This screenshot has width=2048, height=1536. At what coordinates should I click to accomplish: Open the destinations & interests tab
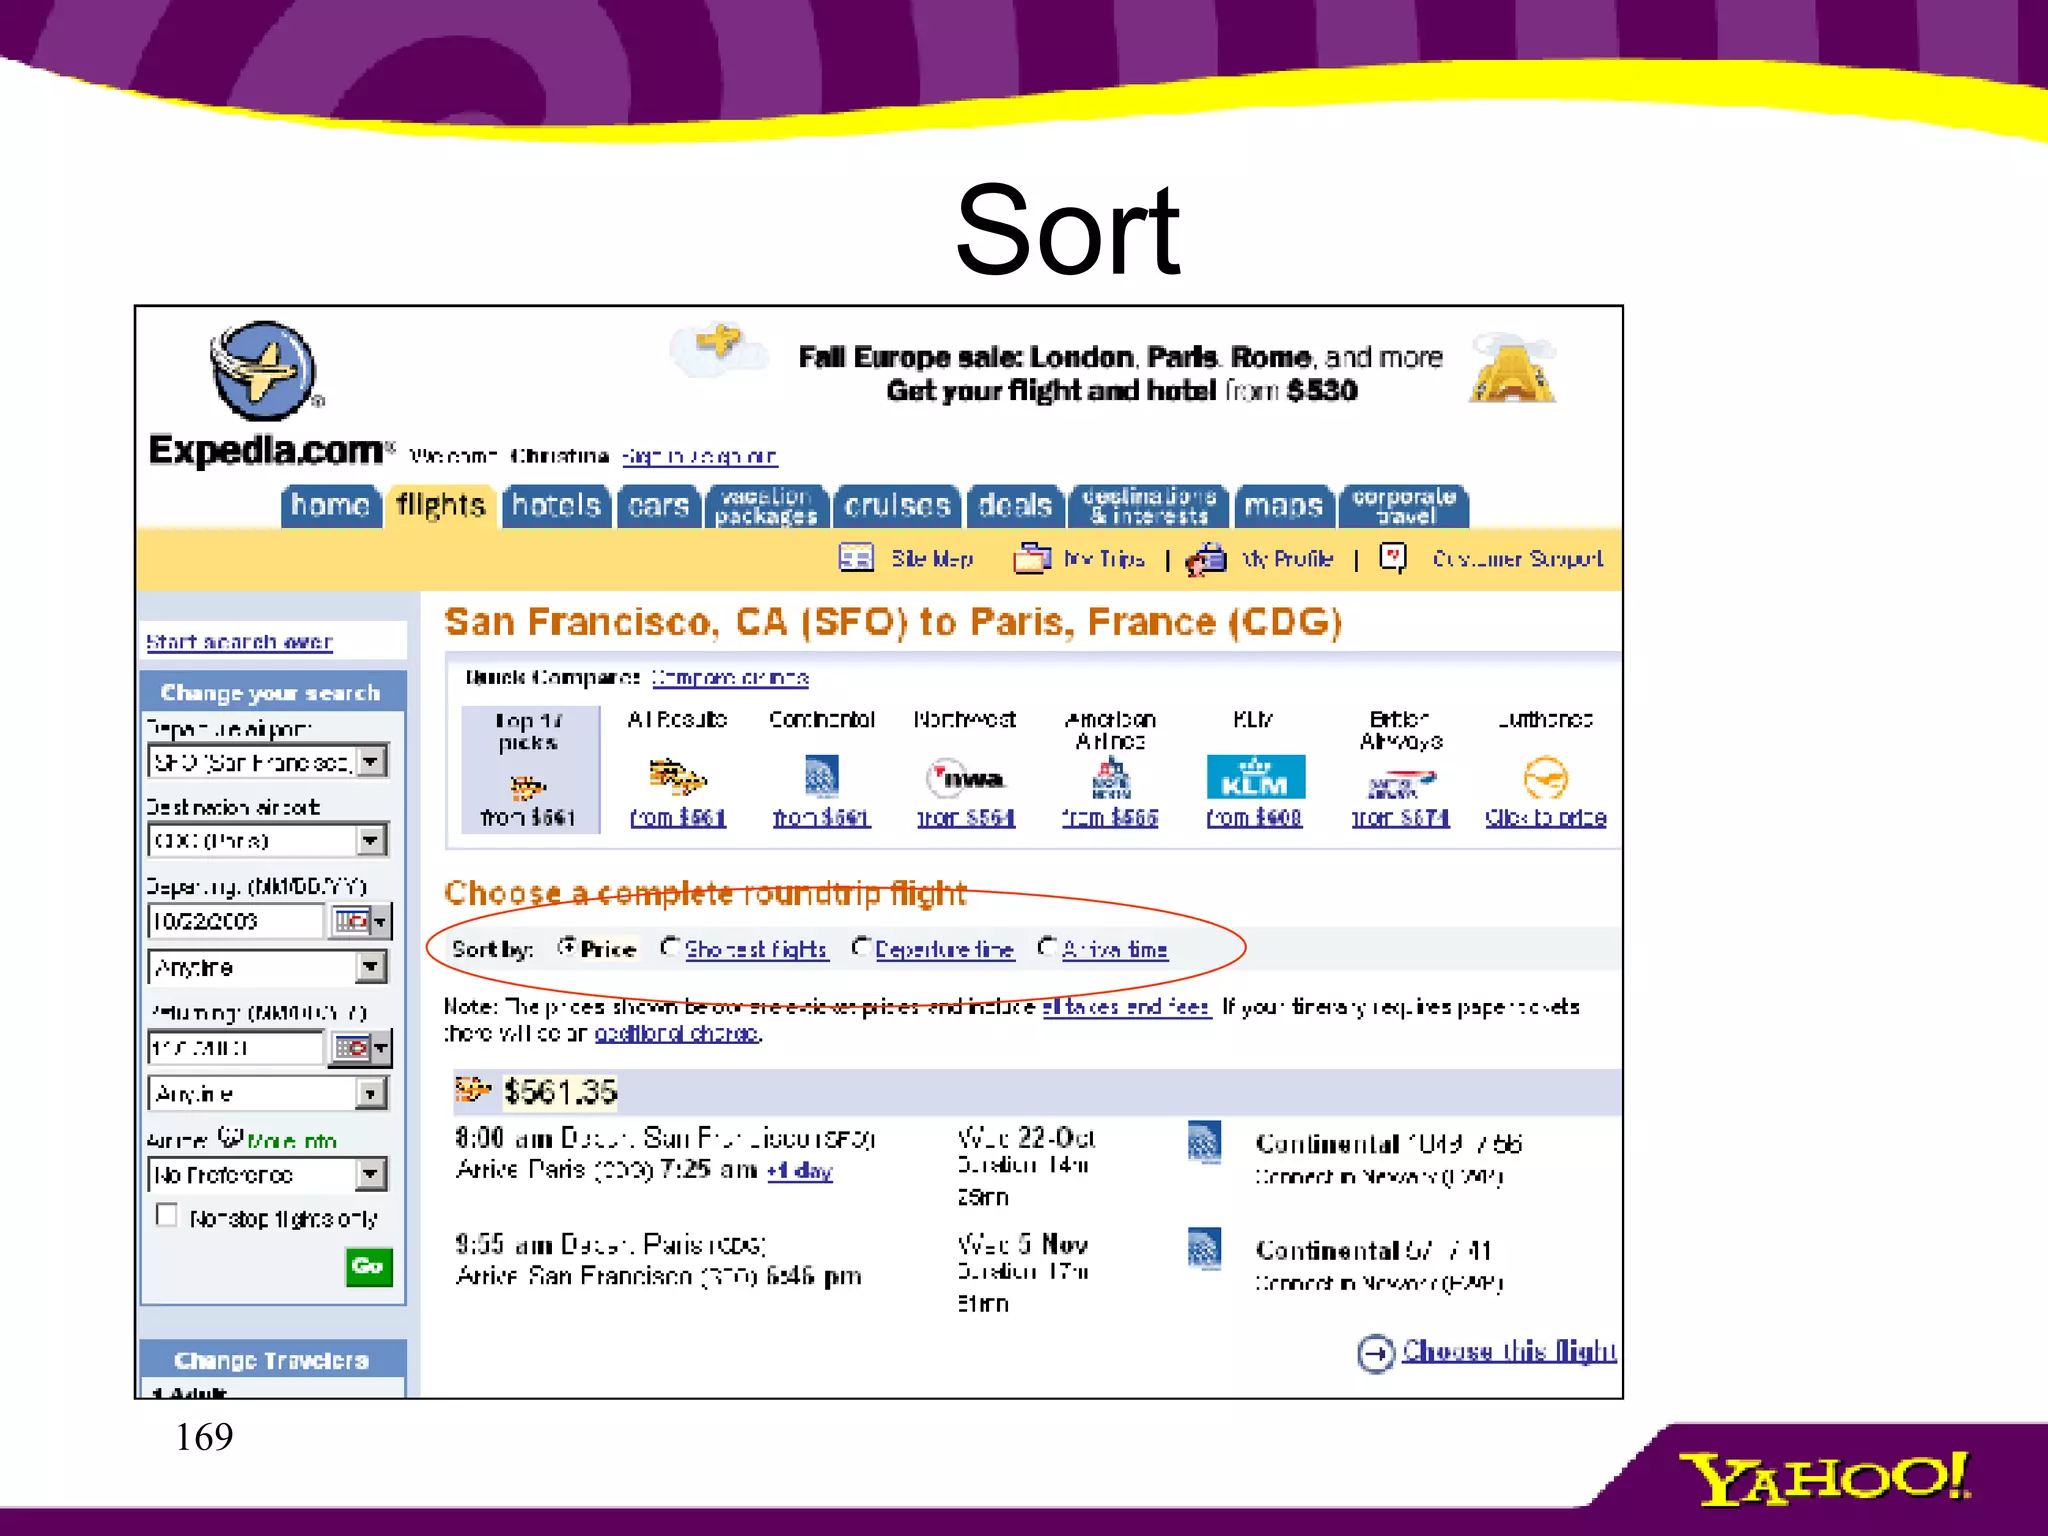coord(1149,506)
